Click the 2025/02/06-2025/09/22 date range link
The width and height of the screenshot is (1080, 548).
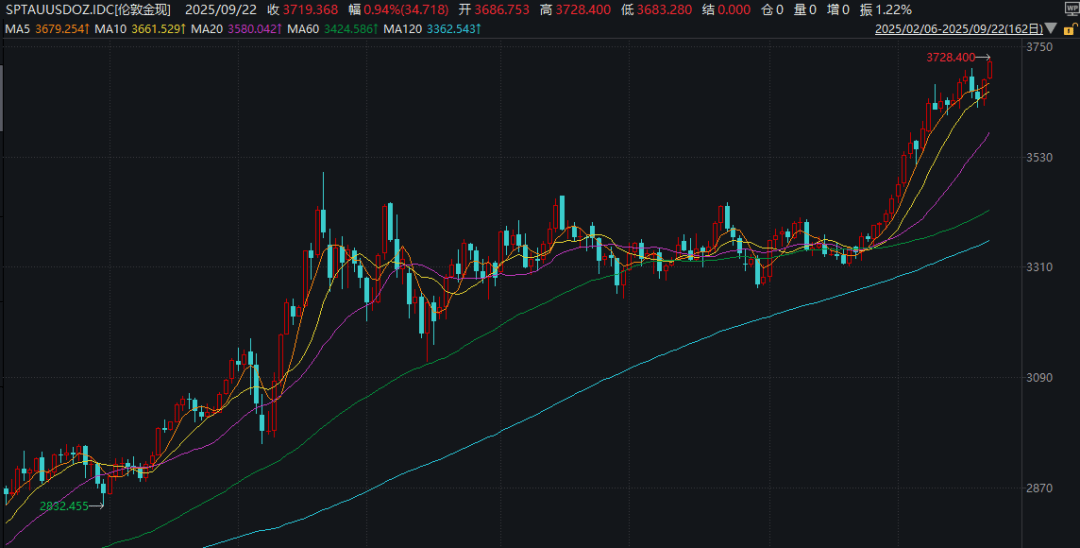coord(957,30)
